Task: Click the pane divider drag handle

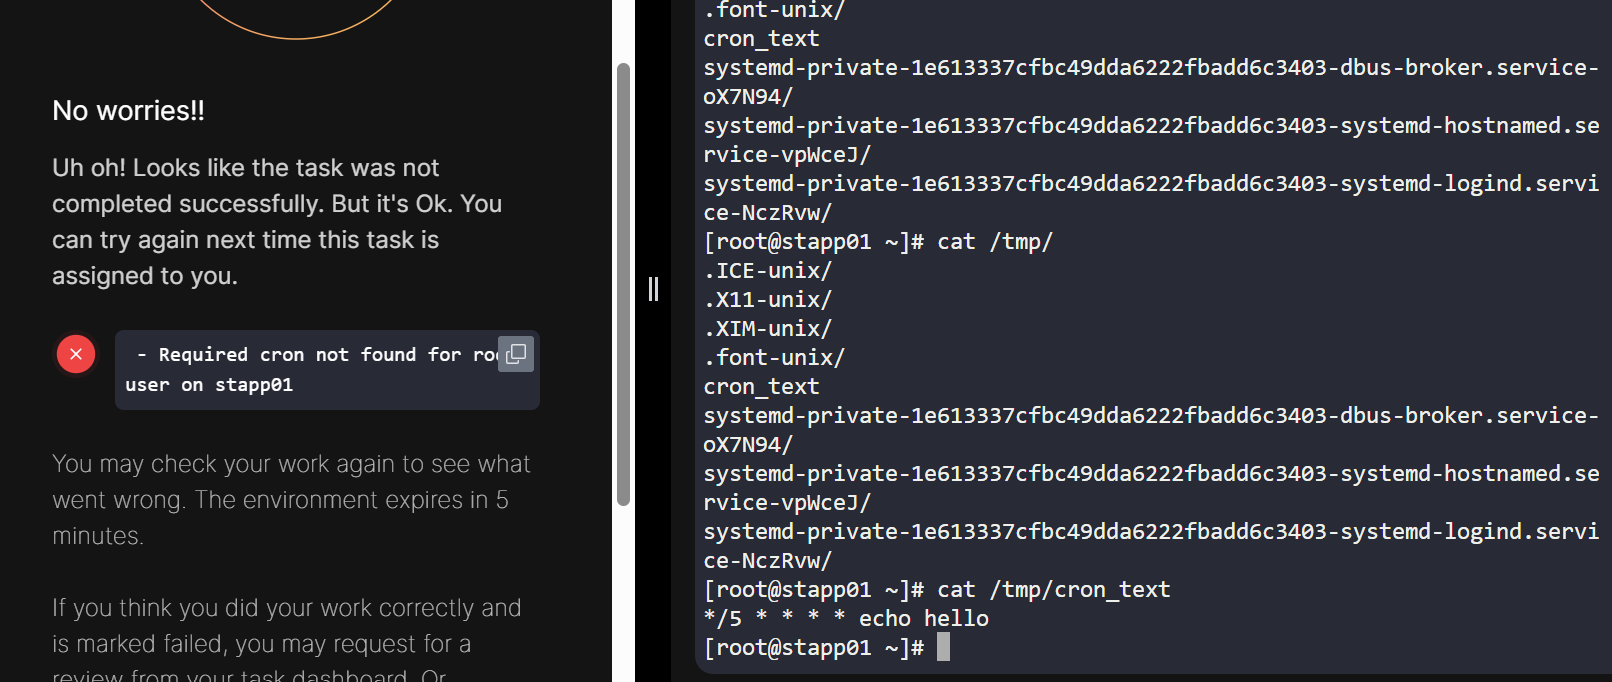Action: click(x=653, y=289)
